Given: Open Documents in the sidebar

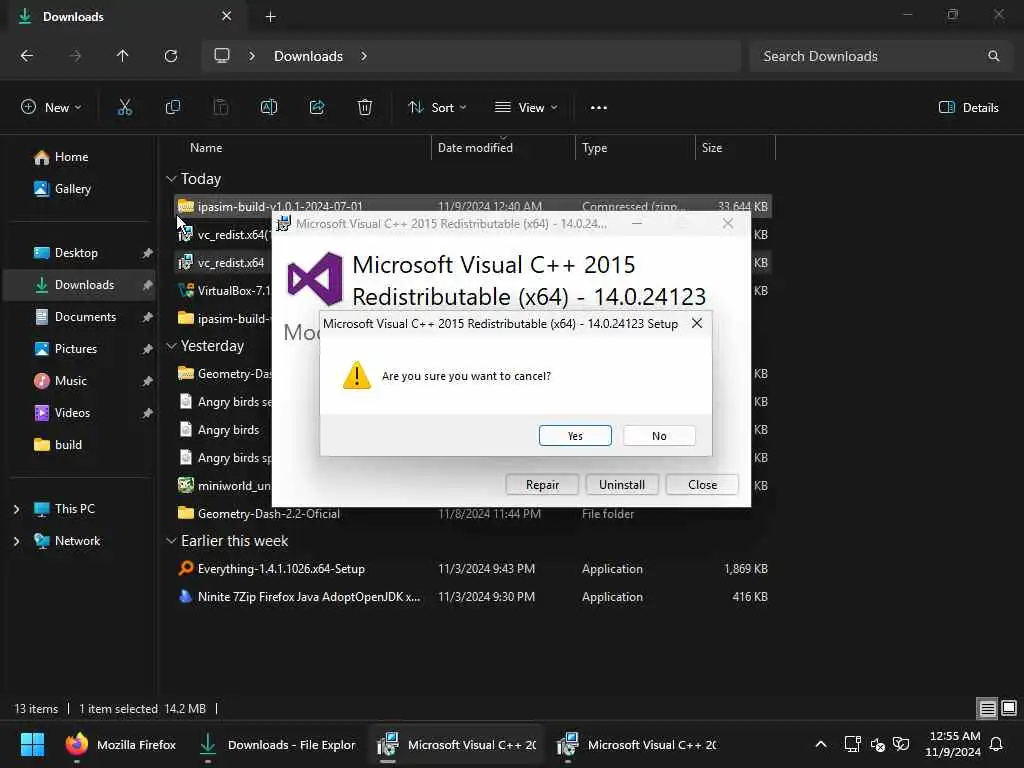Looking at the screenshot, I should click(85, 317).
